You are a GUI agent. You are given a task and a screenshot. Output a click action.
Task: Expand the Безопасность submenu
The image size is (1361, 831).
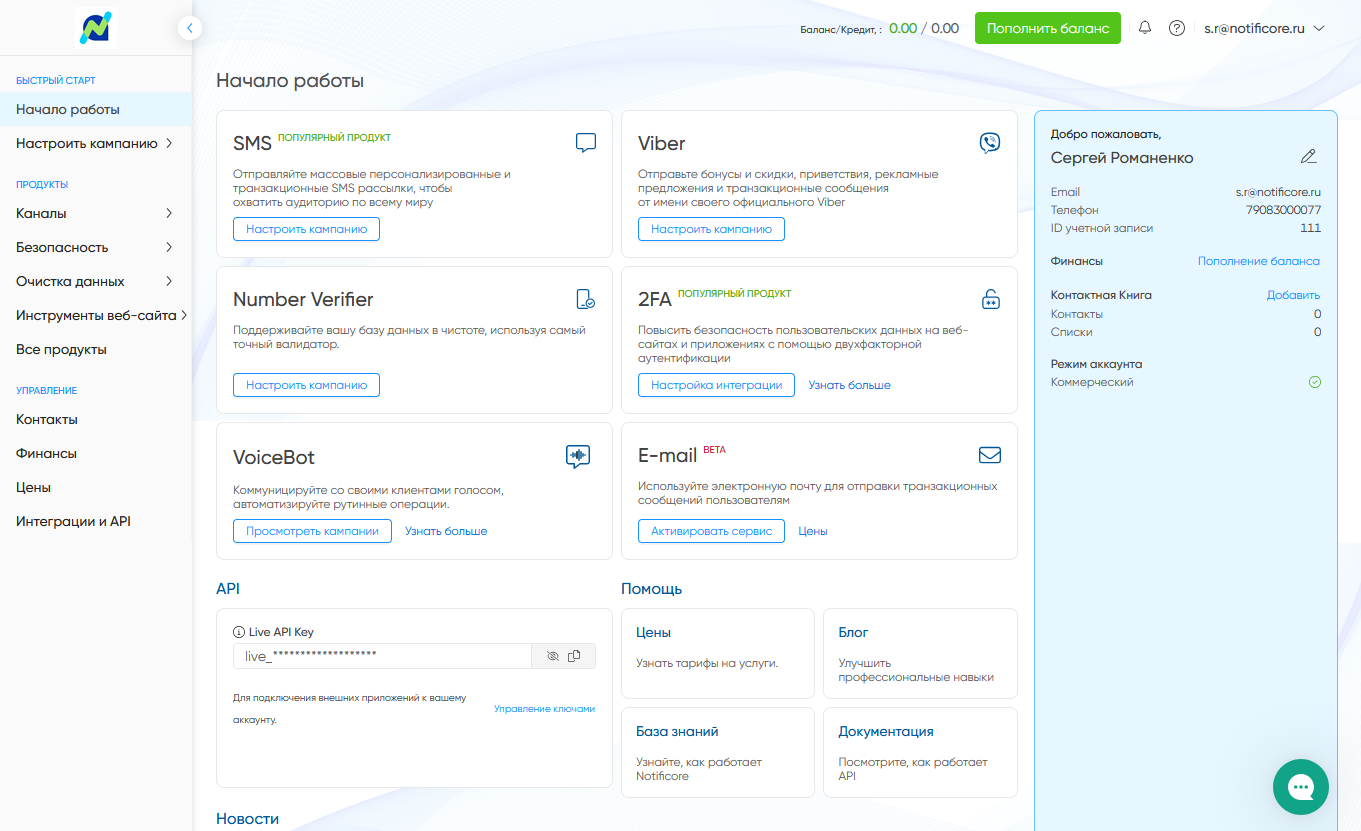click(x=95, y=247)
